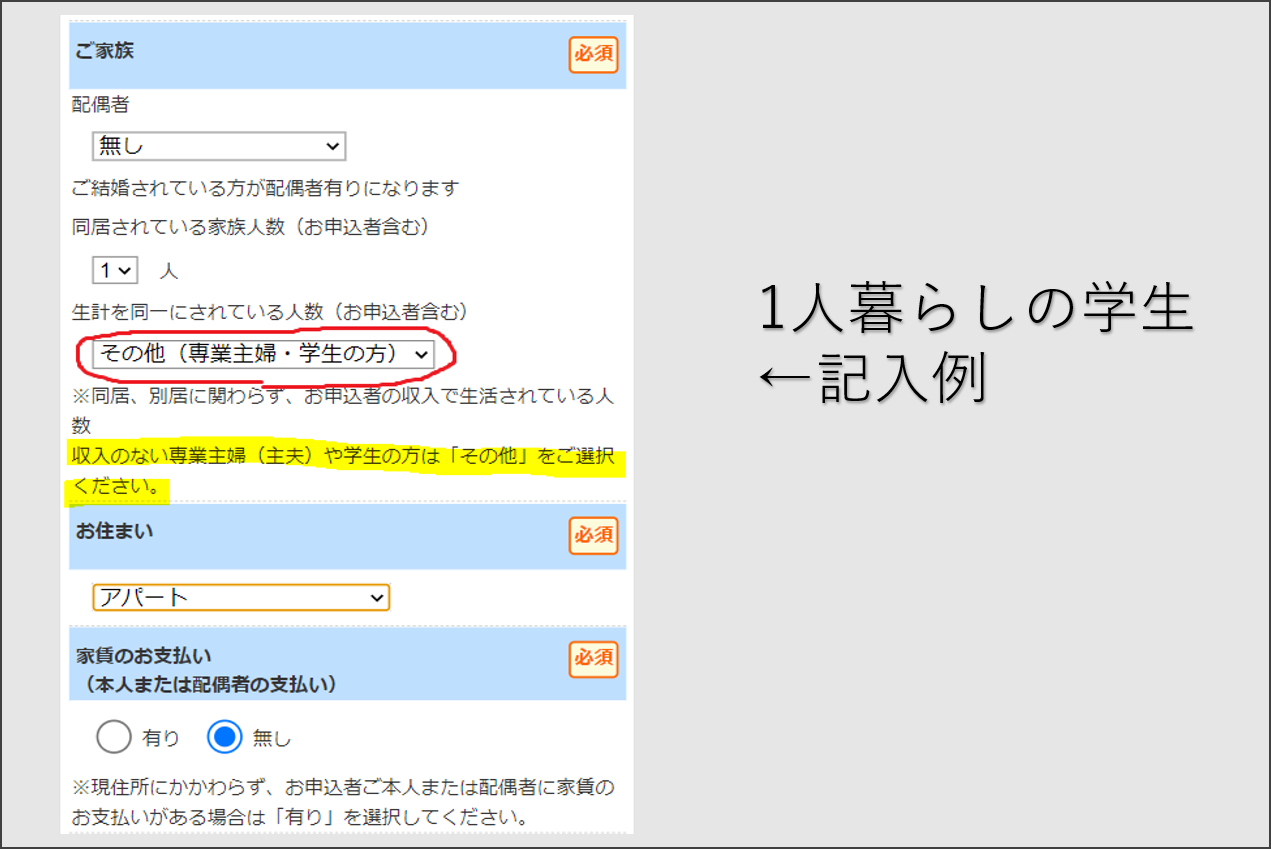
Task: Click the 1人暮らしの学生 caption text
Action: pyautogui.click(x=976, y=308)
